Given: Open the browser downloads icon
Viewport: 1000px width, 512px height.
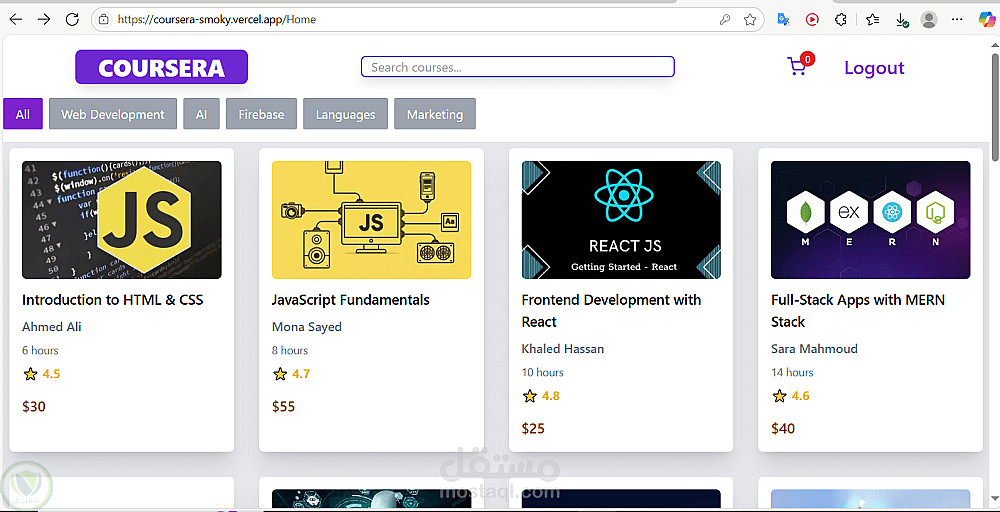Looking at the screenshot, I should click(x=901, y=19).
